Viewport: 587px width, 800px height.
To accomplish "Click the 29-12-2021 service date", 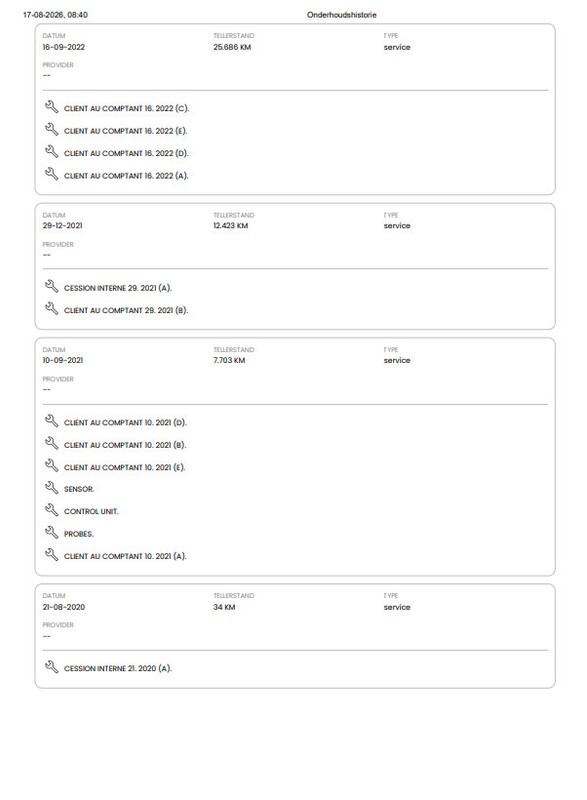I will 62,226.
